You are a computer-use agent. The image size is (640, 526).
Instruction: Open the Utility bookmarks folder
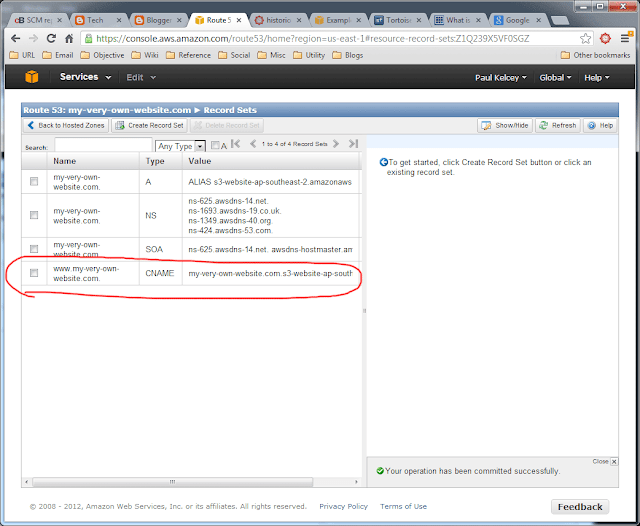coord(309,55)
